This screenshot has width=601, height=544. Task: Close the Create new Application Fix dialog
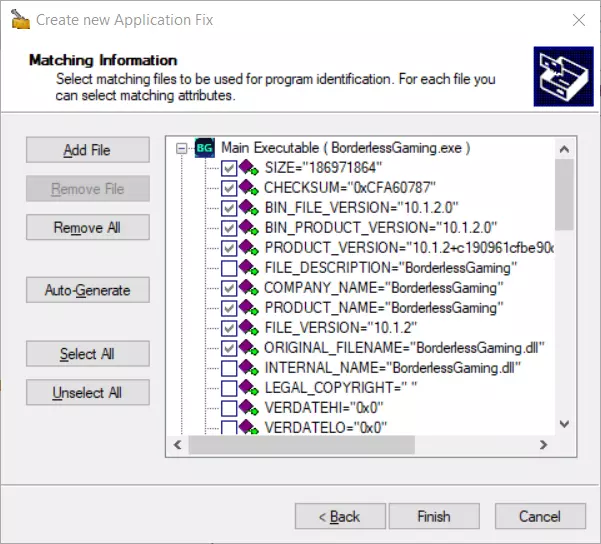579,20
